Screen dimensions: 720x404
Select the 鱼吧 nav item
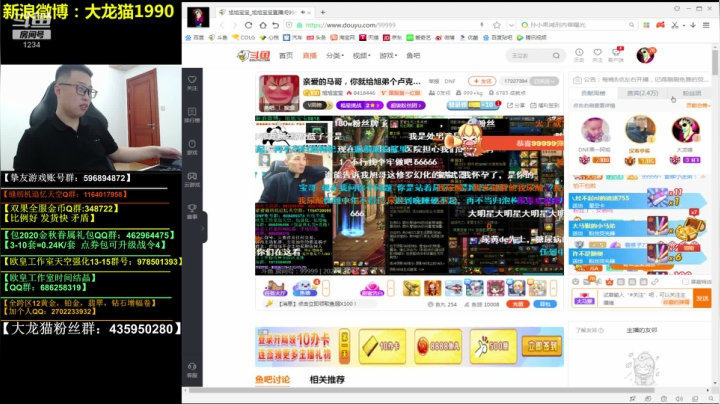click(x=413, y=56)
